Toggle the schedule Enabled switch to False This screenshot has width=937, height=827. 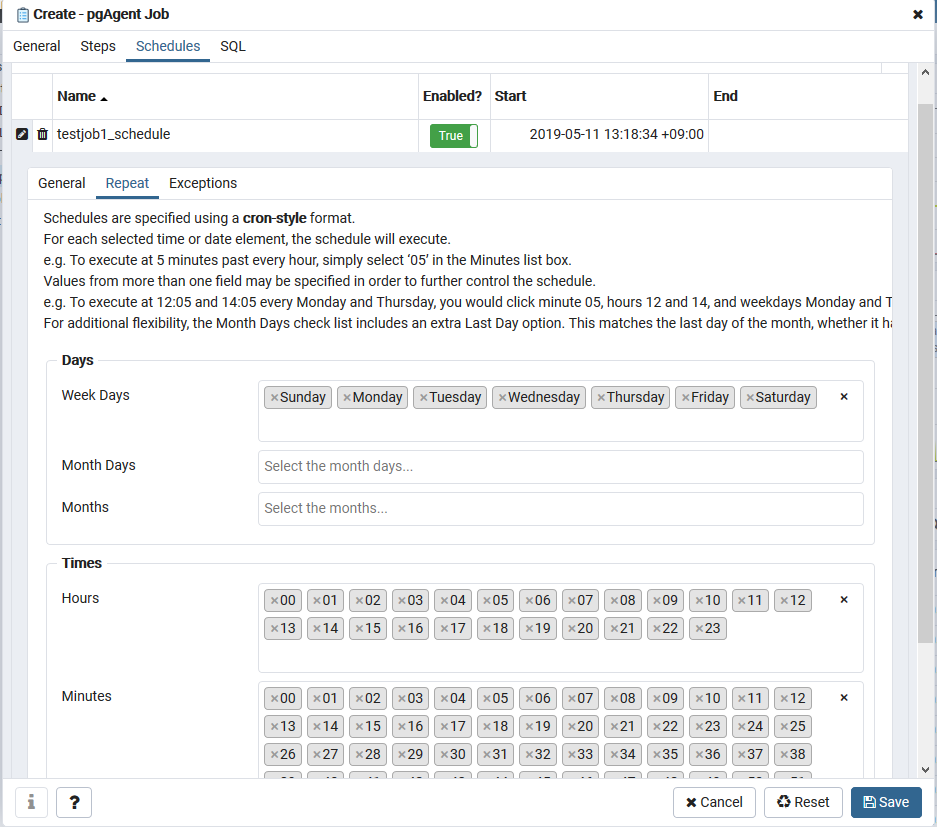tap(454, 134)
